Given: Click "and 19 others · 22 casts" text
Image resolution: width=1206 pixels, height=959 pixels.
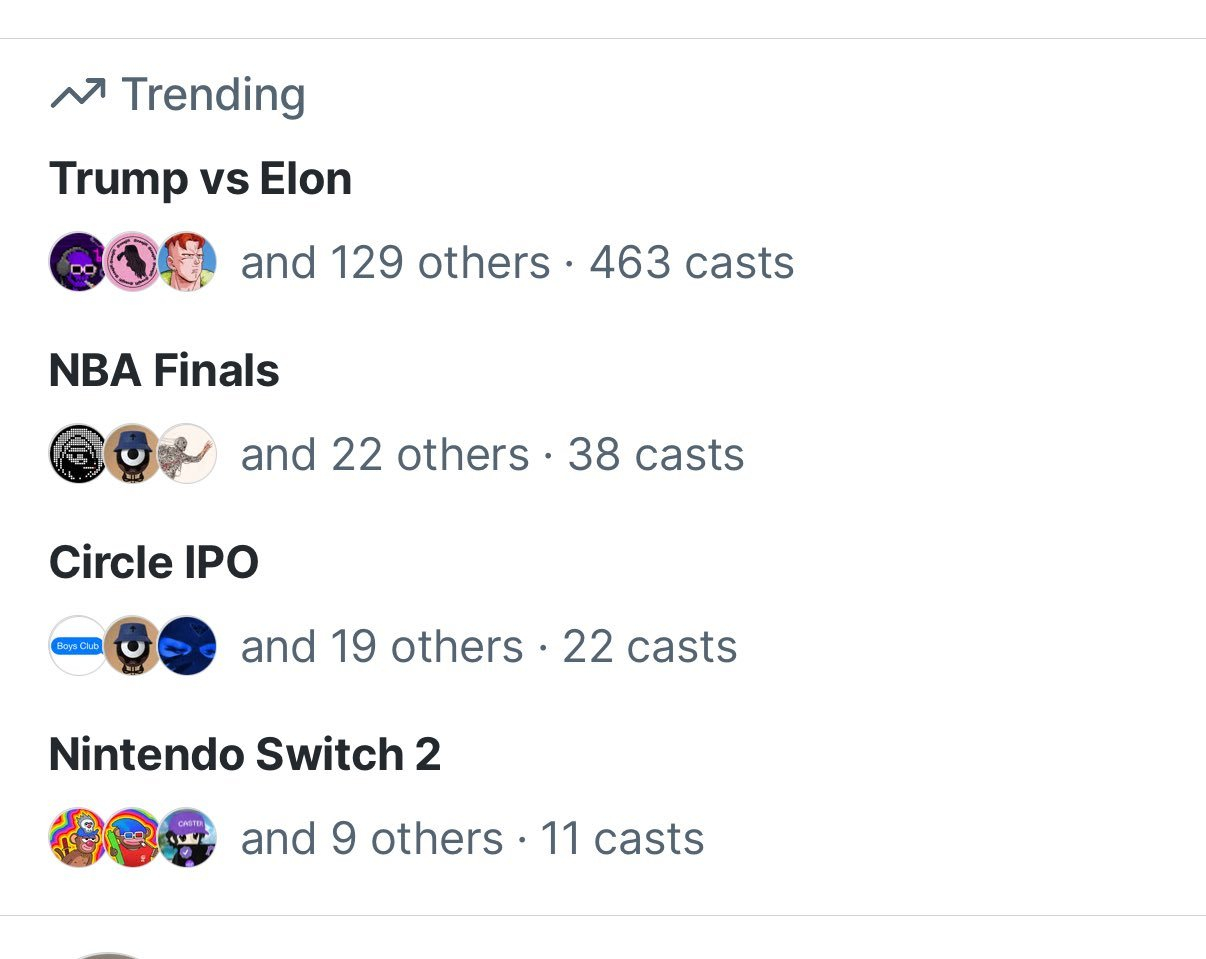Looking at the screenshot, I should point(489,647).
